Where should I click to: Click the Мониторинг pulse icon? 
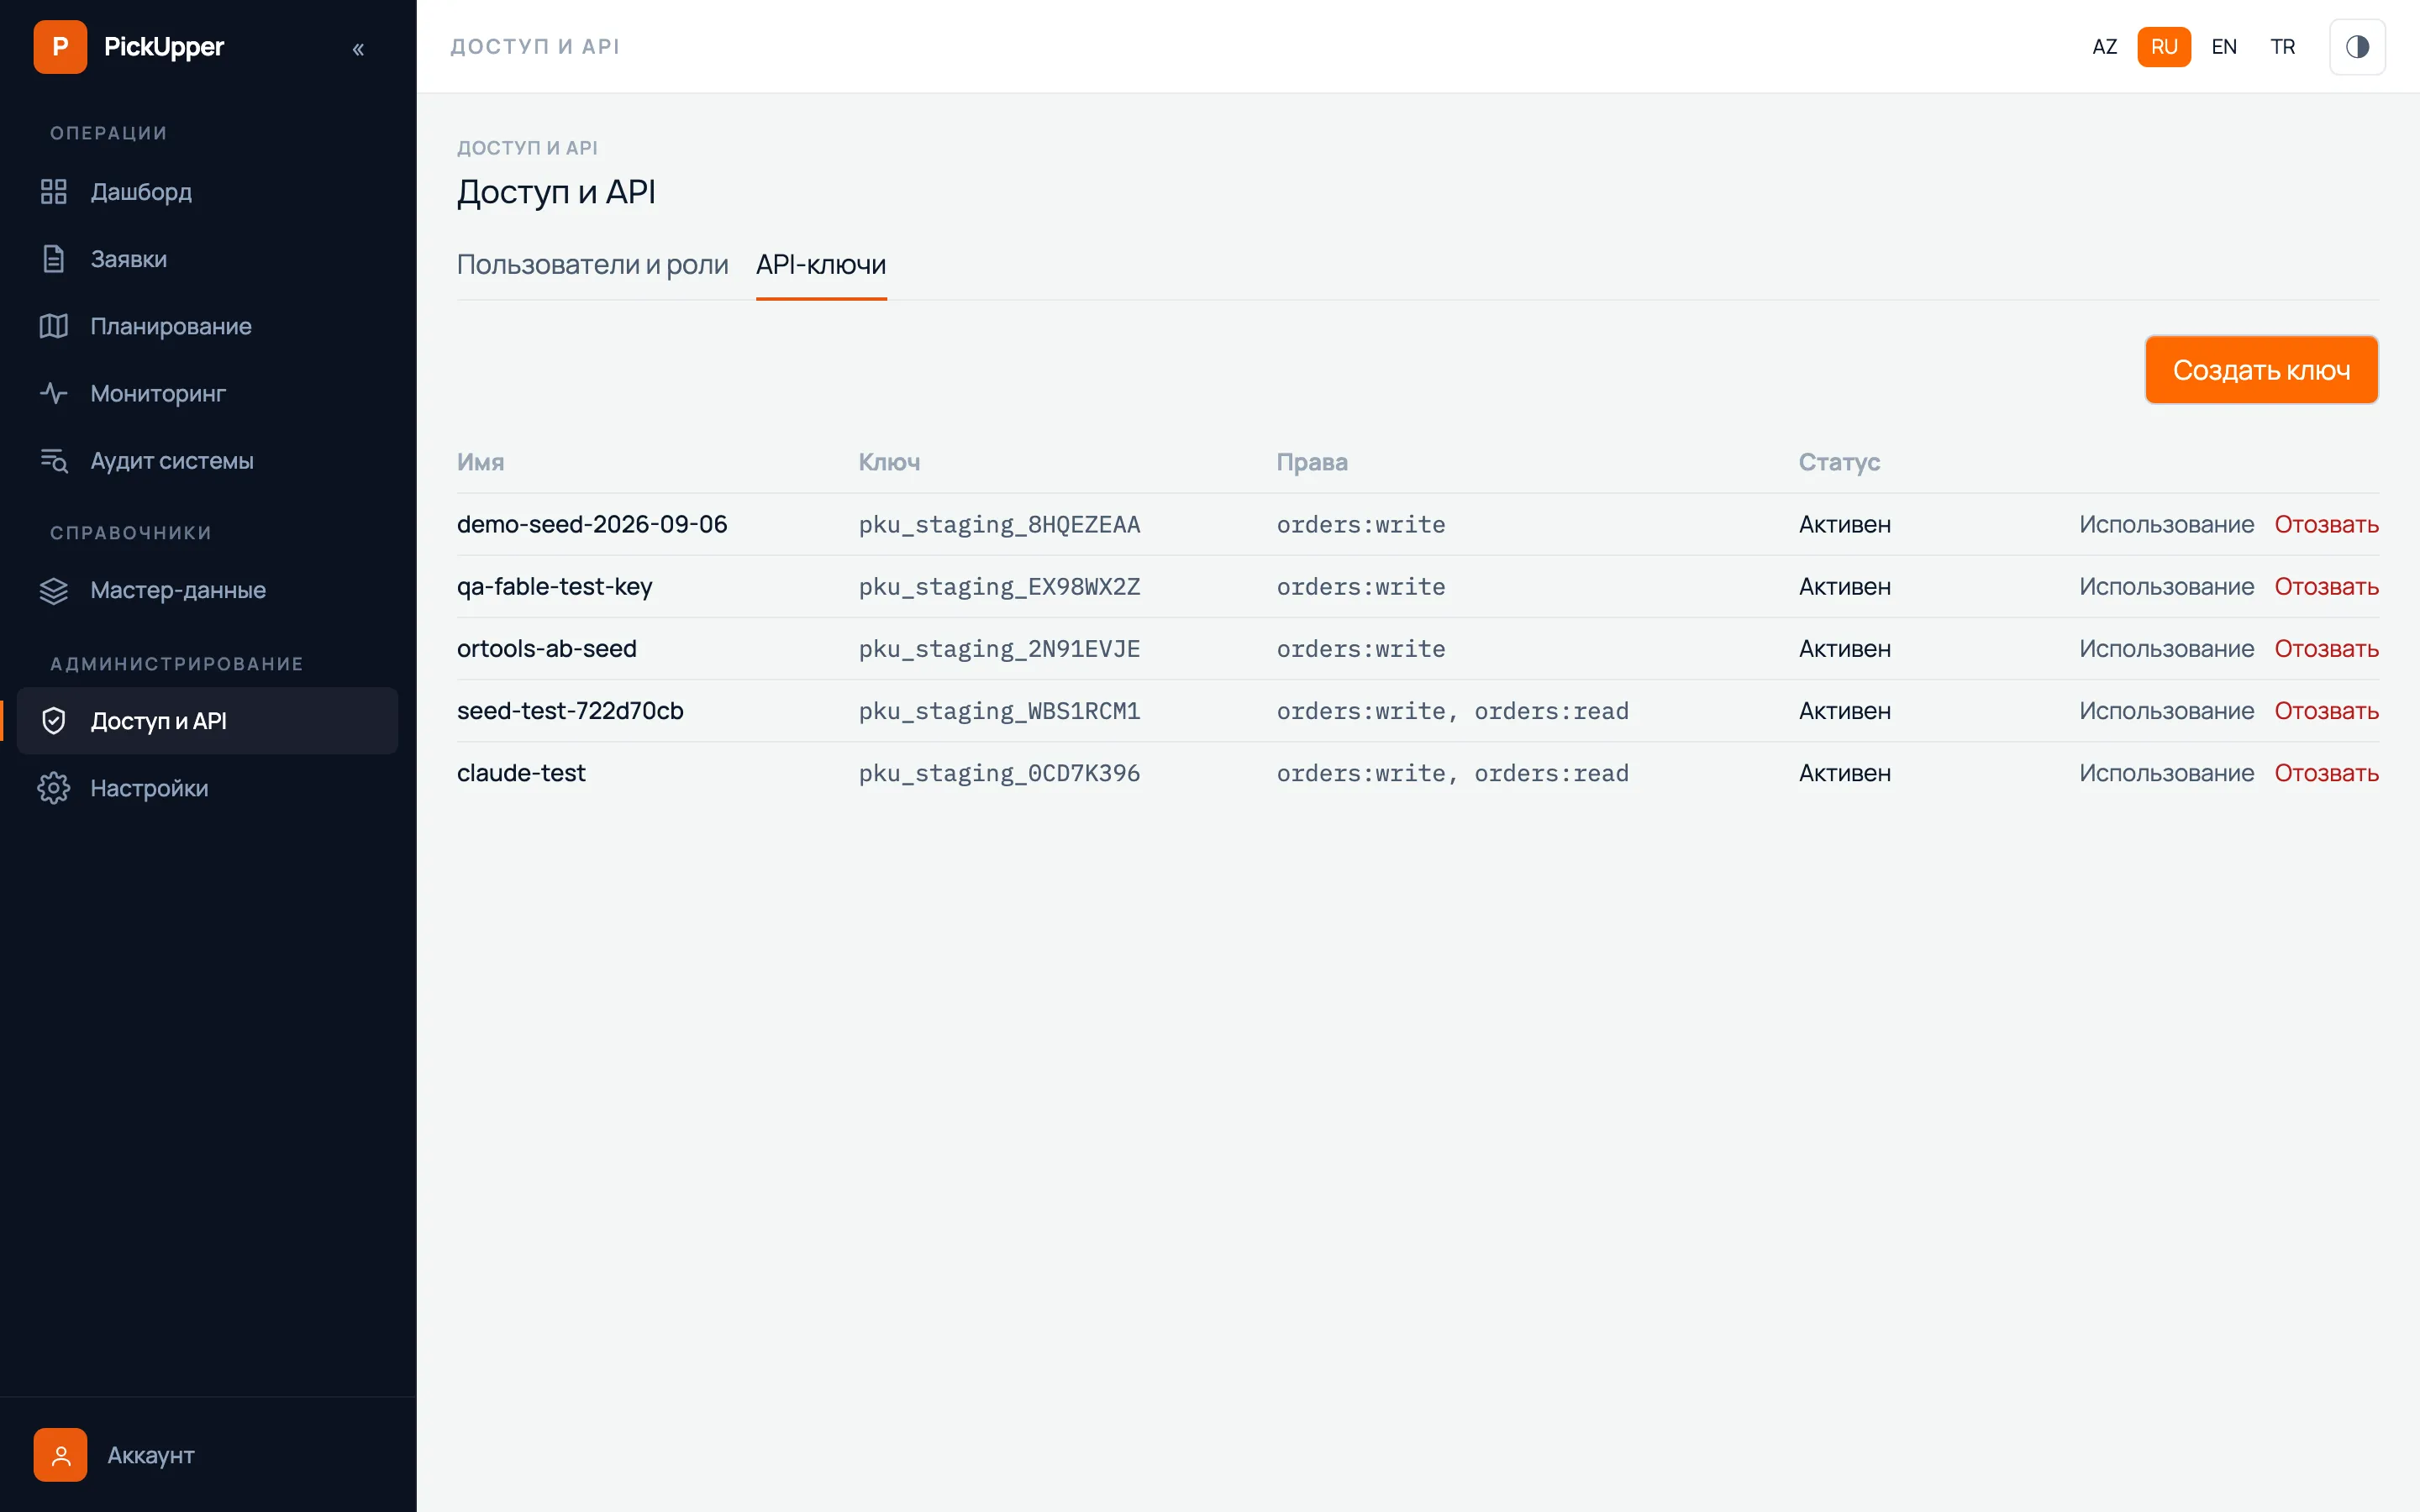tap(54, 393)
